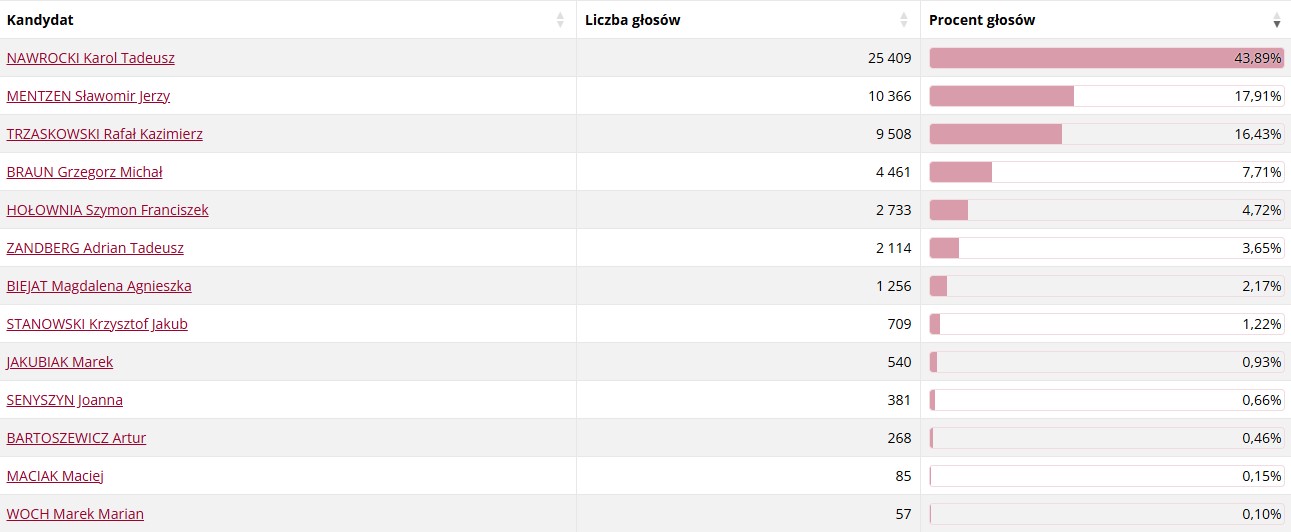Image resolution: width=1291 pixels, height=532 pixels.
Task: Click the 25 409 vote count cell
Action: tap(749, 58)
